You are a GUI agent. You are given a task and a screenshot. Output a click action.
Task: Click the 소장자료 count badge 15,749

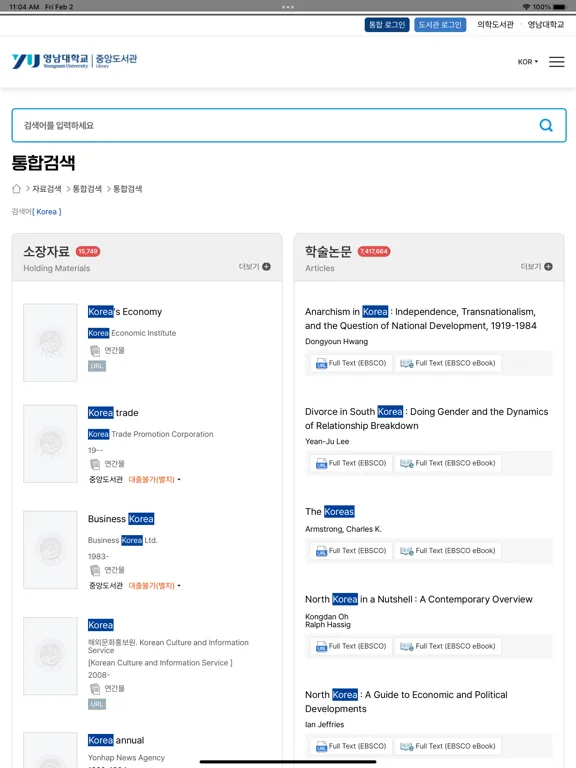88,251
